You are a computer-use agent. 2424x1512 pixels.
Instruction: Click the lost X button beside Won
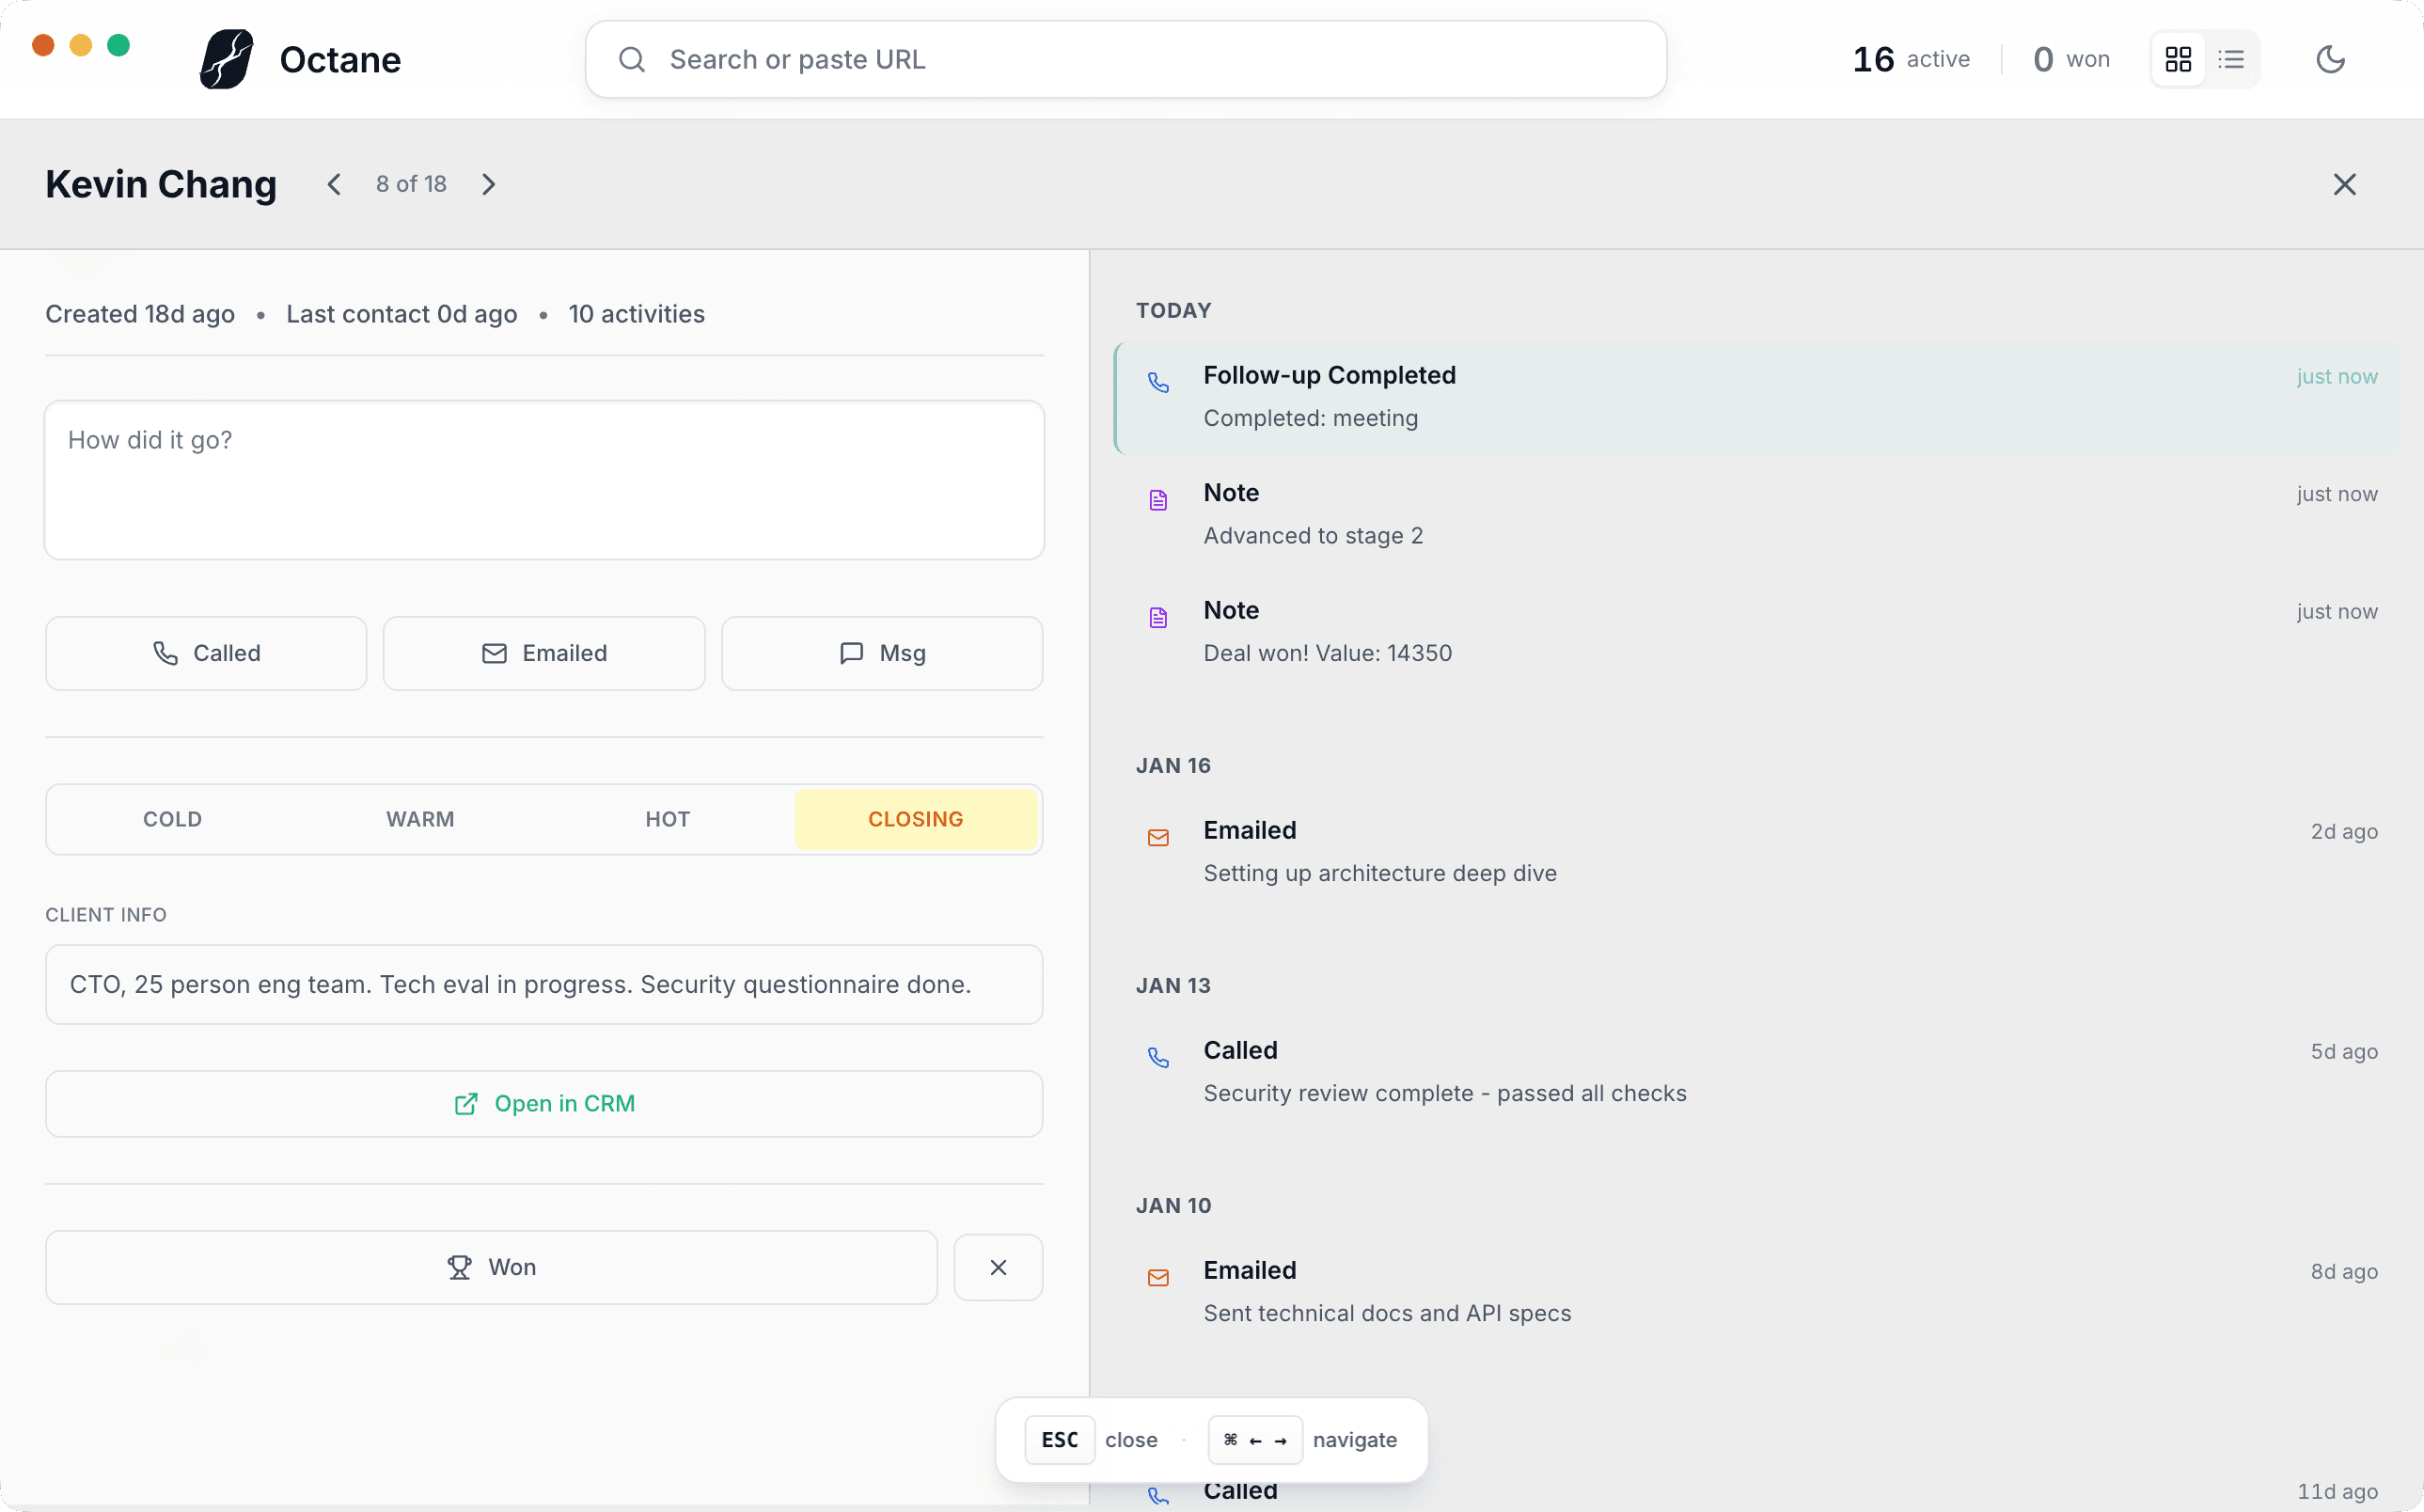coord(998,1267)
